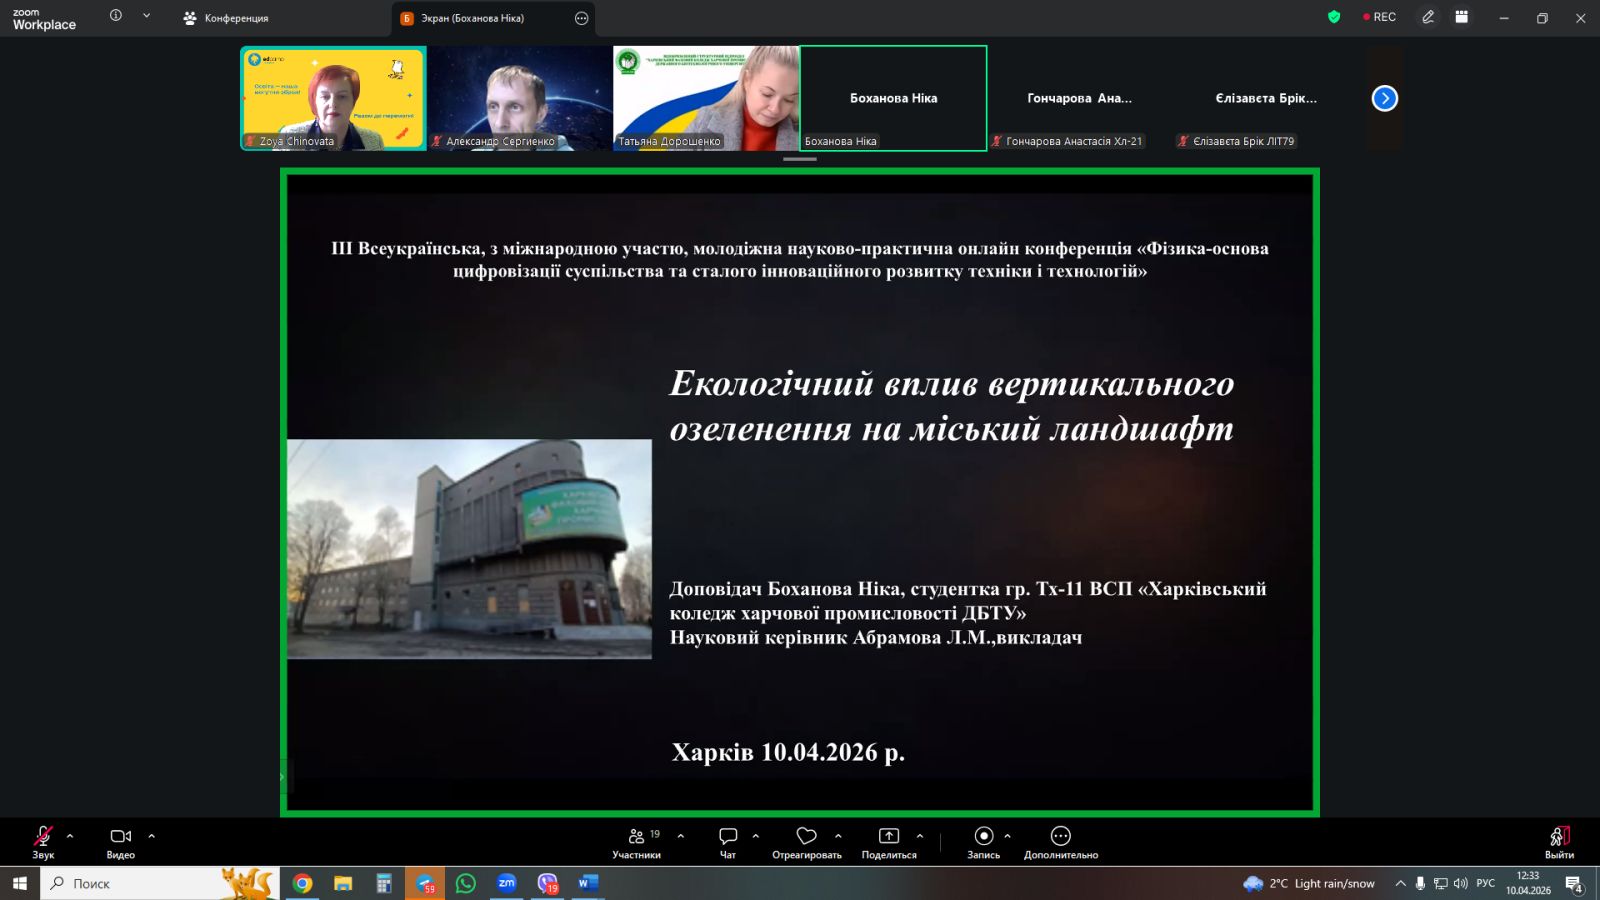Open Microsoft Word from the taskbar
This screenshot has width=1600, height=900.
click(587, 883)
